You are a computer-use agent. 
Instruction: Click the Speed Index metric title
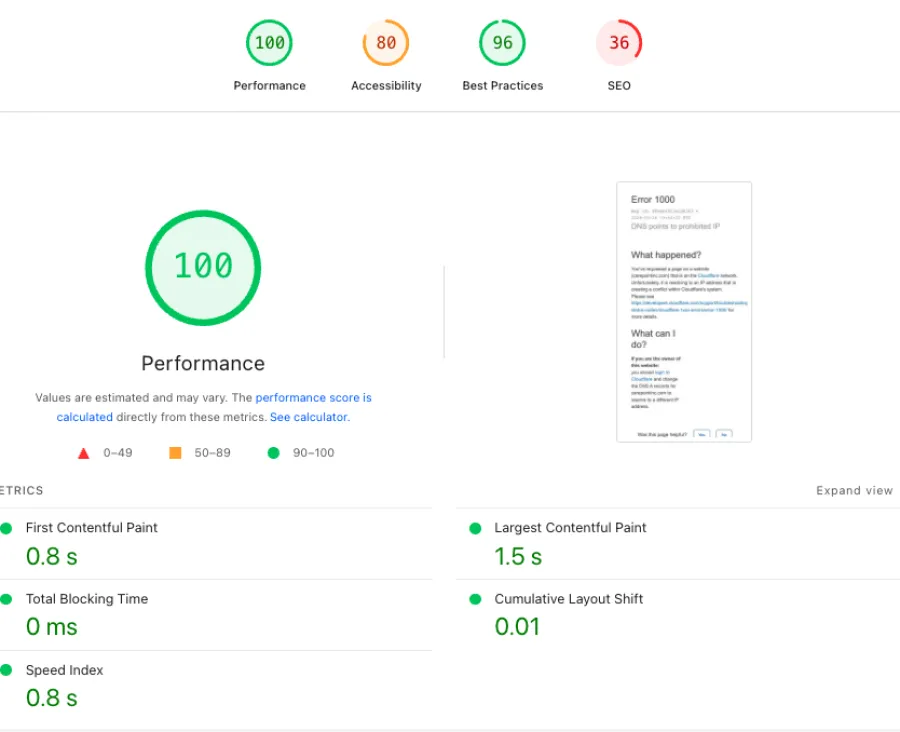[64, 670]
